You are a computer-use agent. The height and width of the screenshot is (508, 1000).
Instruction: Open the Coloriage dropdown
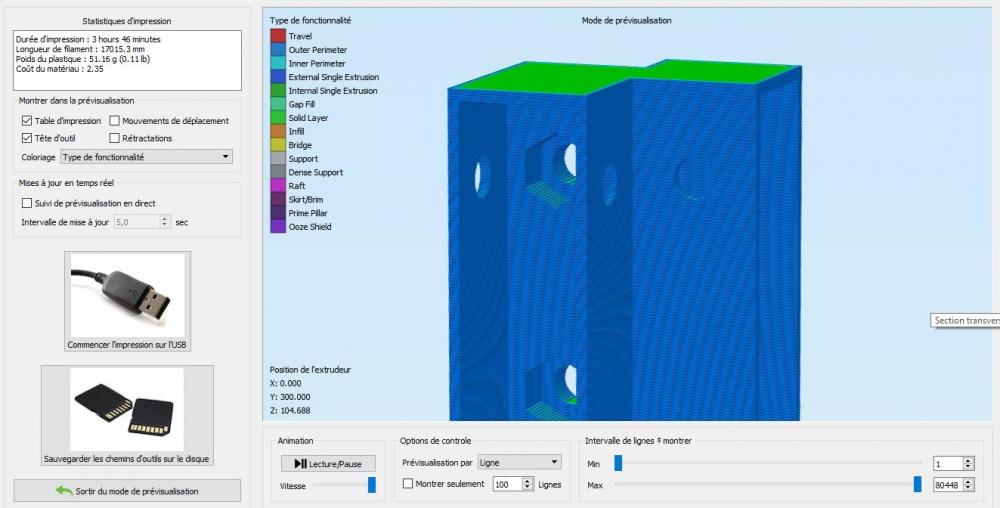146,157
